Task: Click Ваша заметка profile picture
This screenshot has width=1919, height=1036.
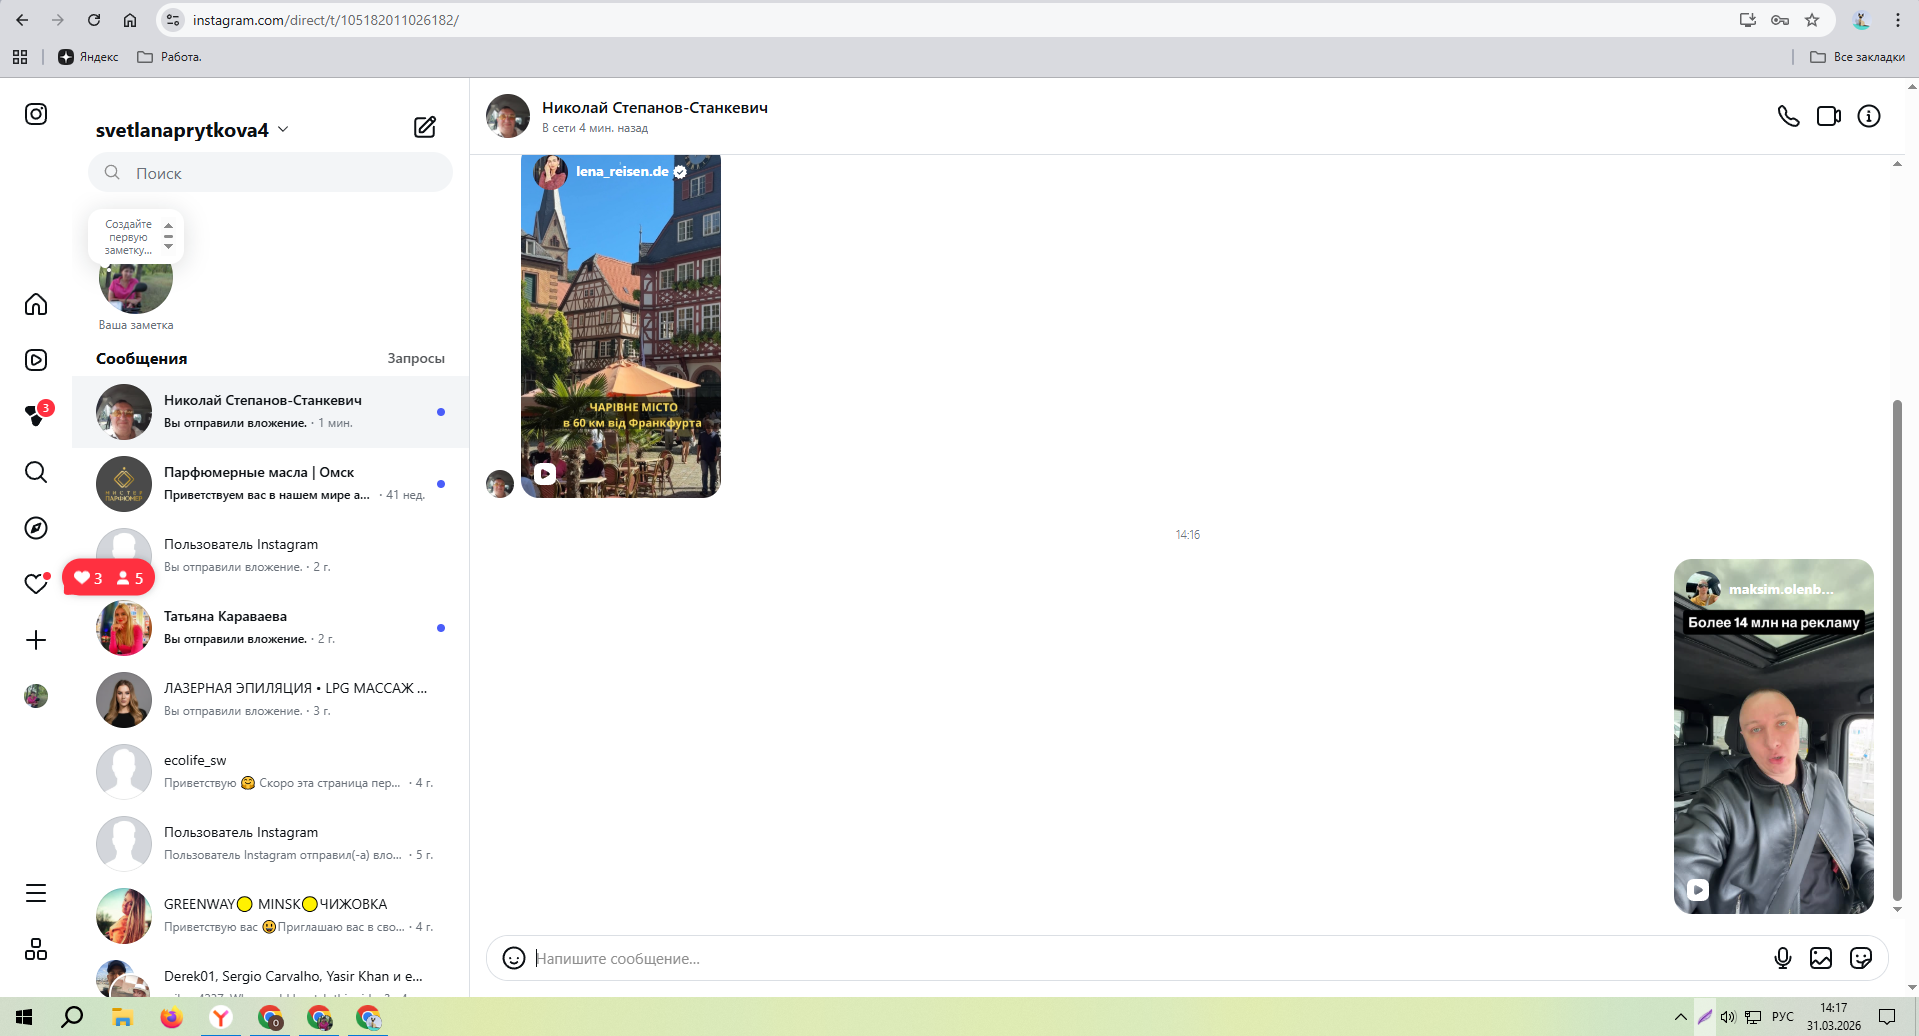Action: coord(136,280)
